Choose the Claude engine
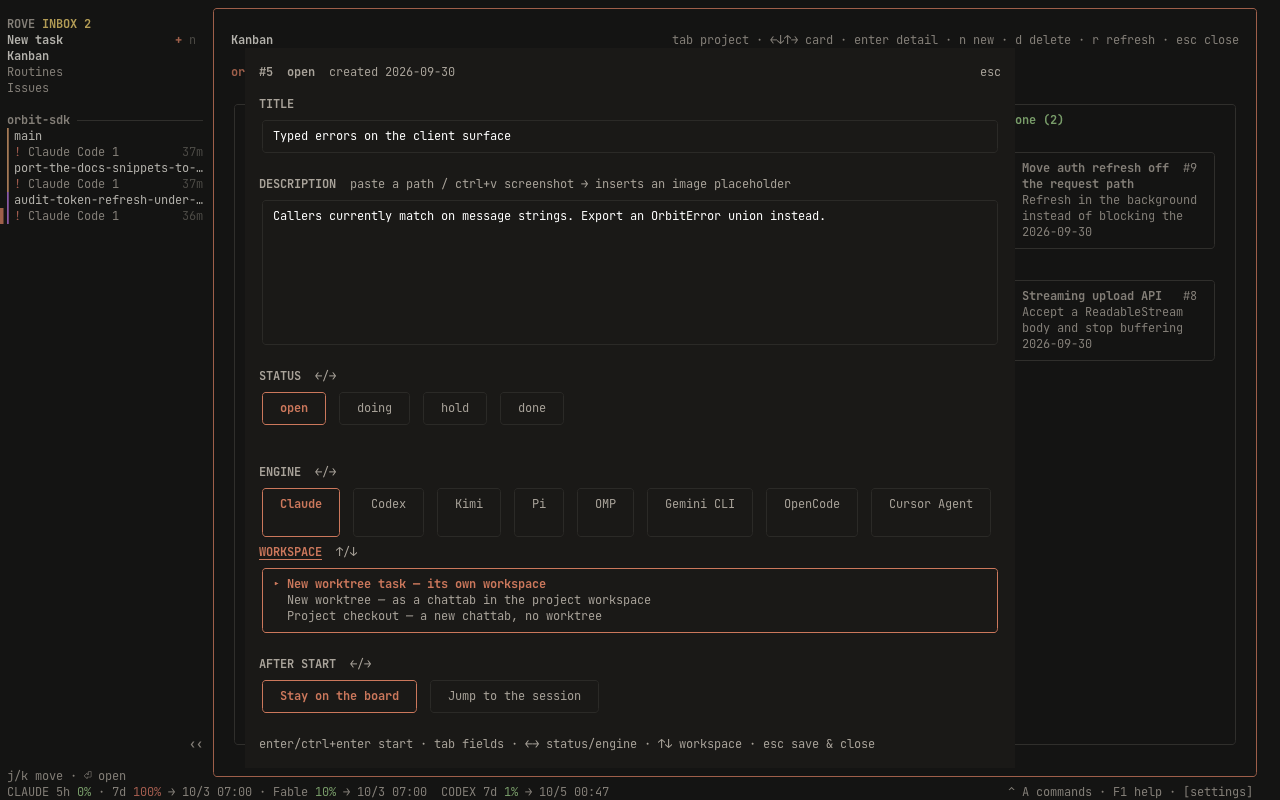1280x800 pixels. pyautogui.click(x=301, y=512)
